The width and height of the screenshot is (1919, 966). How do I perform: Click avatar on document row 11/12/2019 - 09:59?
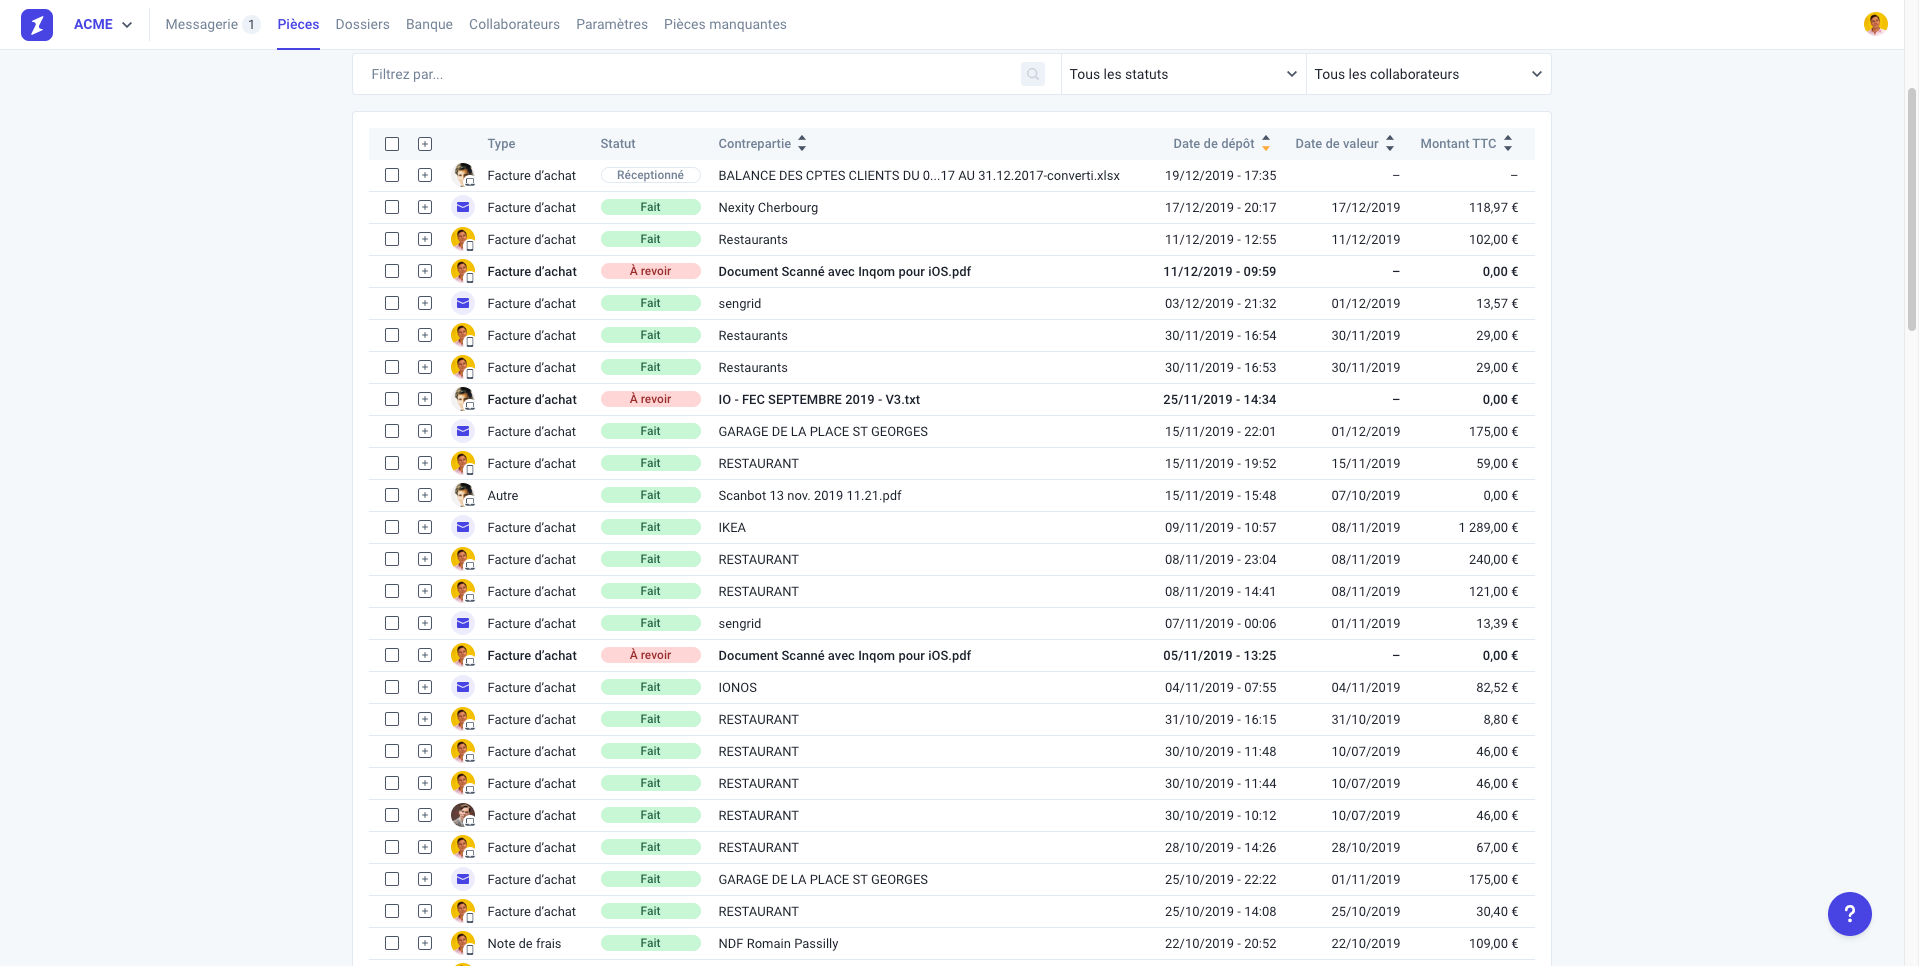tap(463, 271)
